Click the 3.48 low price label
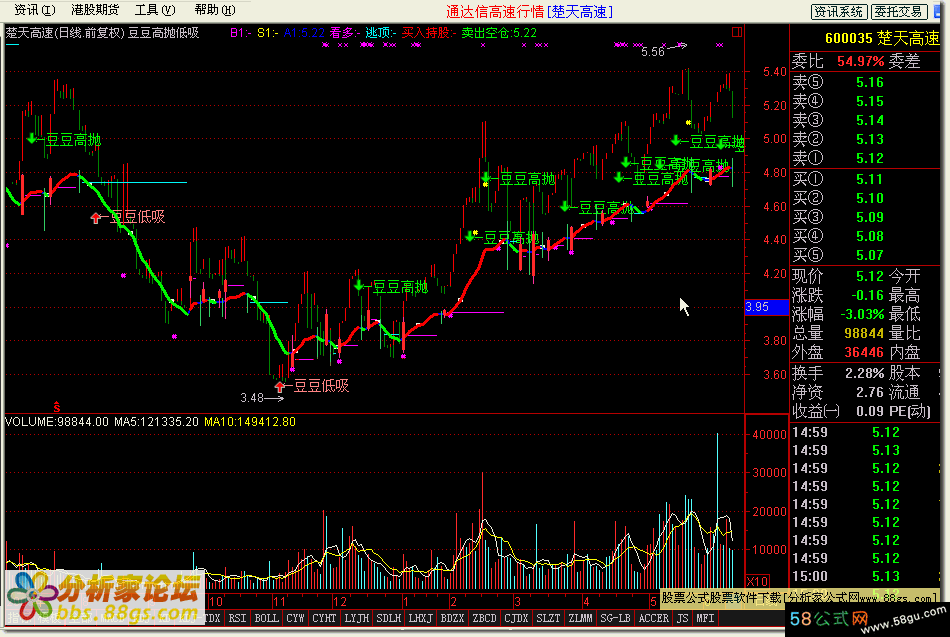Screen dimensions: 950x637 pyautogui.click(x=252, y=398)
